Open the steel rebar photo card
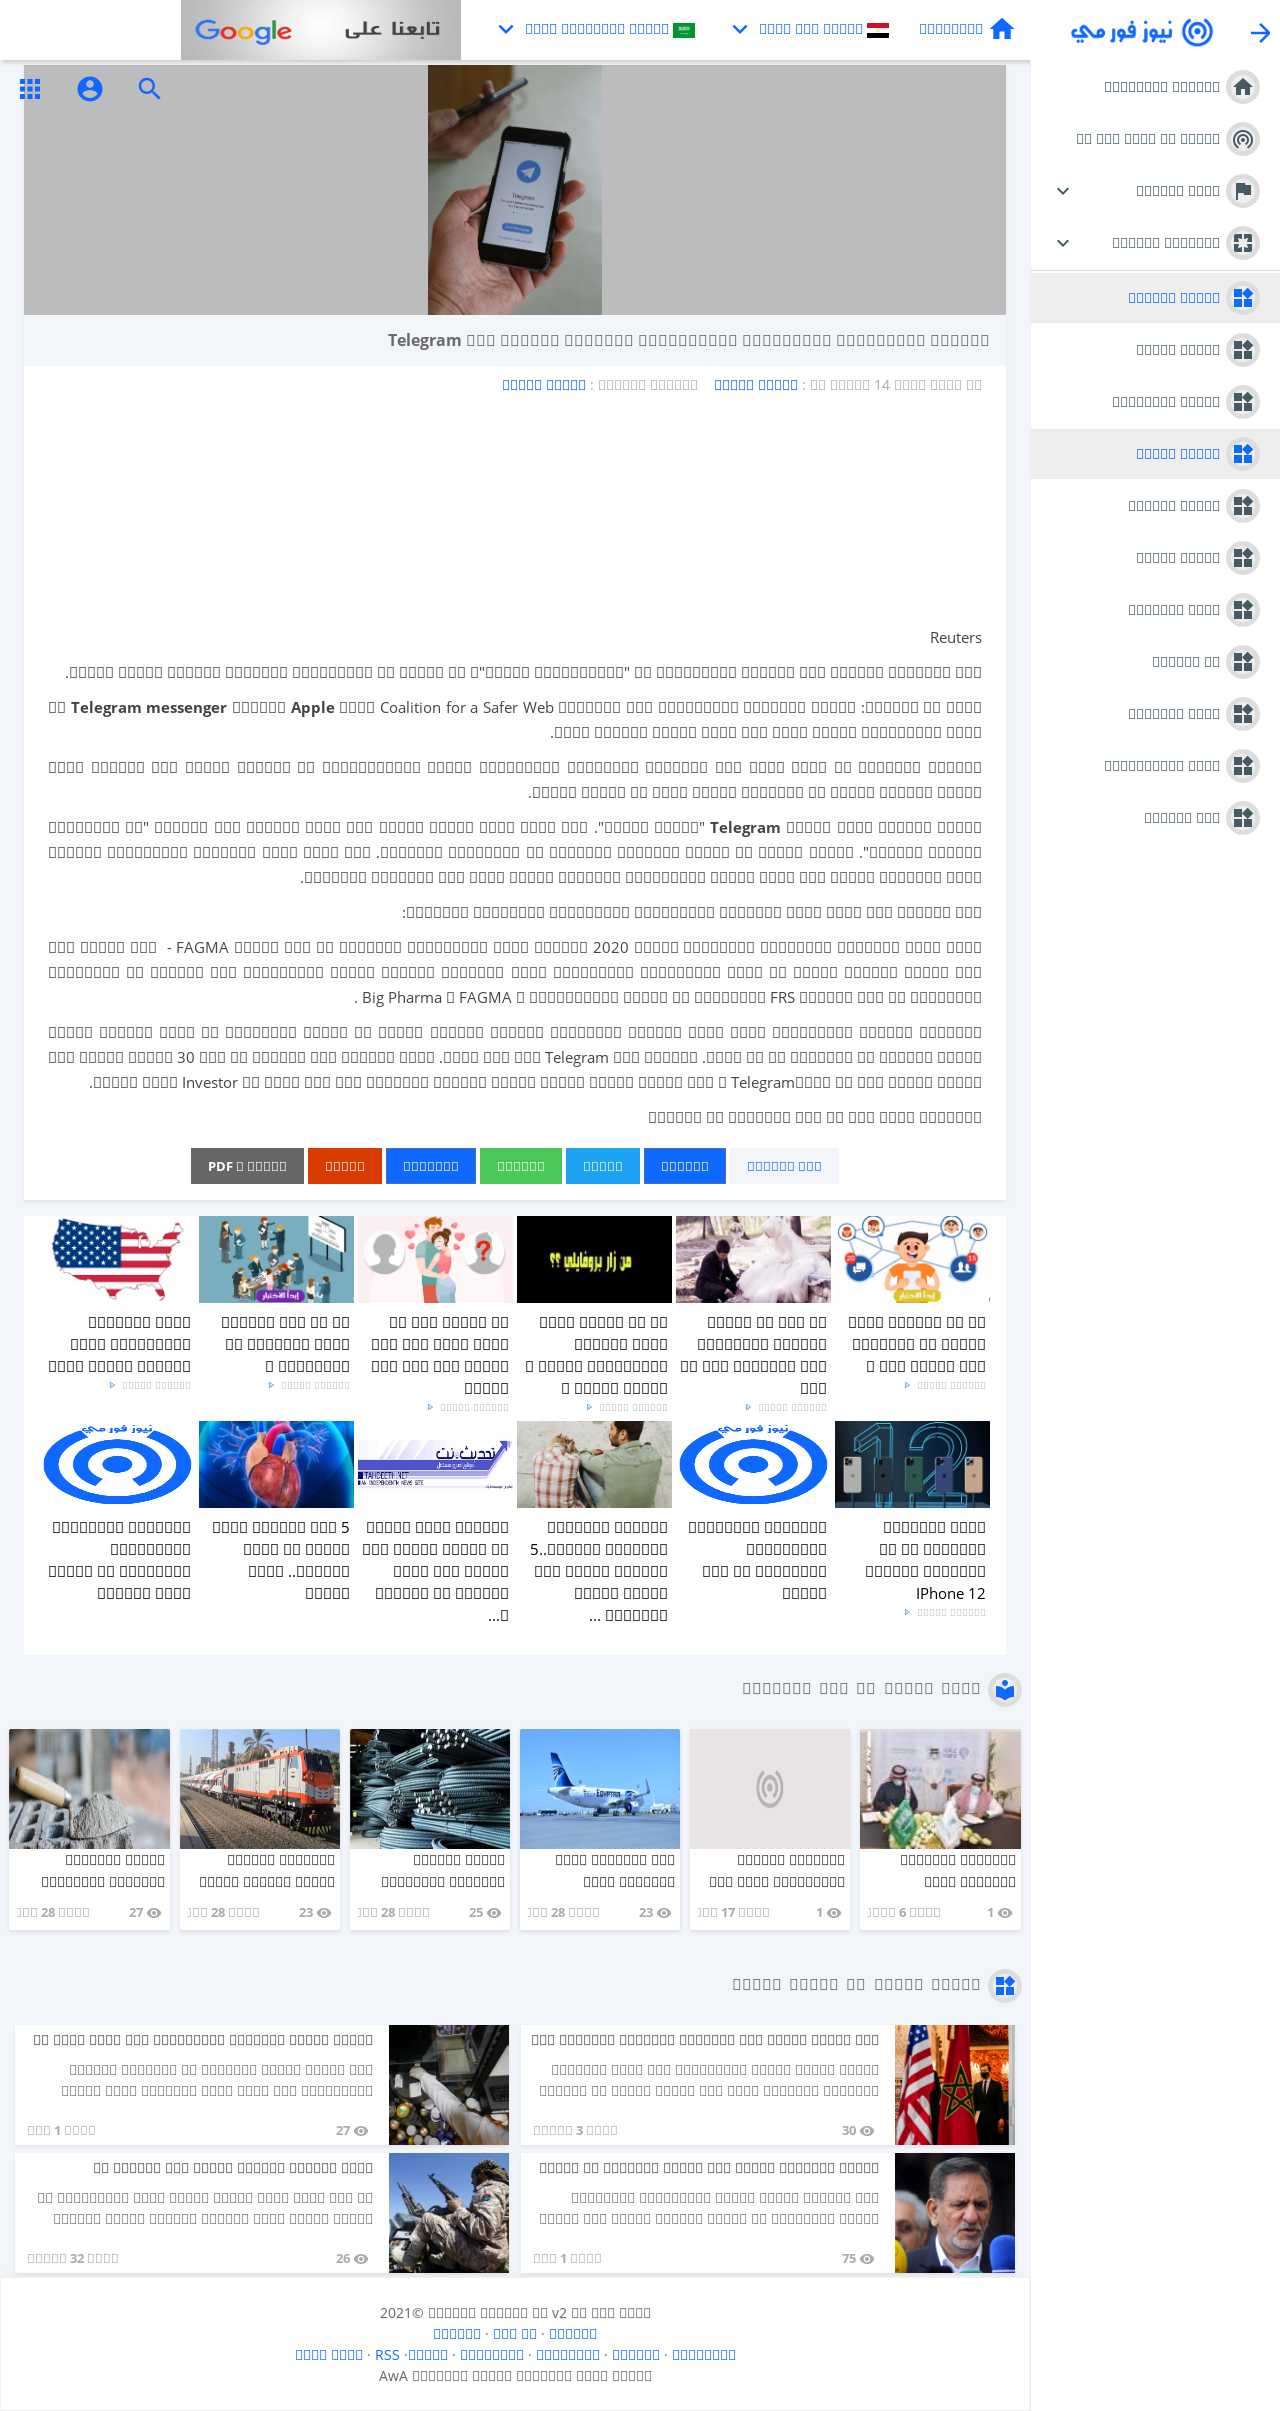1280x2411 pixels. [430, 1789]
